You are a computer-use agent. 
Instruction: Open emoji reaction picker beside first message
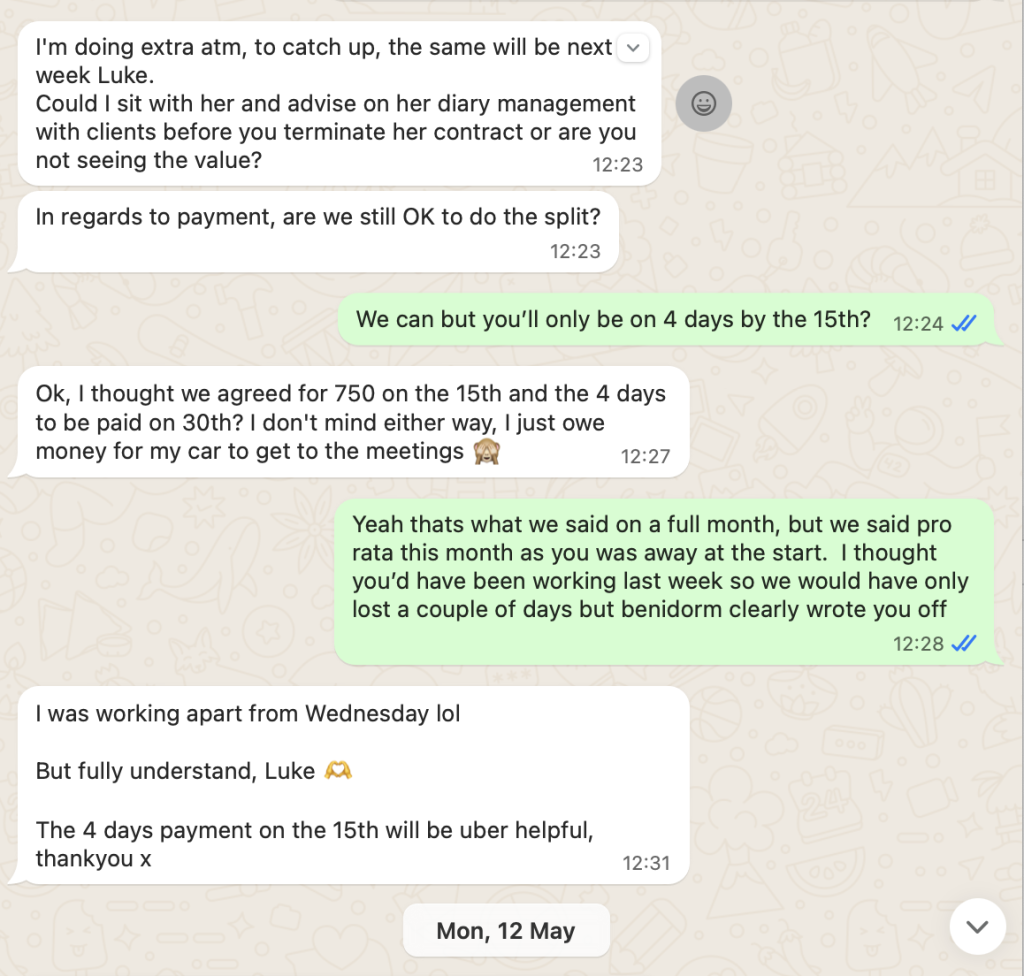coord(703,103)
